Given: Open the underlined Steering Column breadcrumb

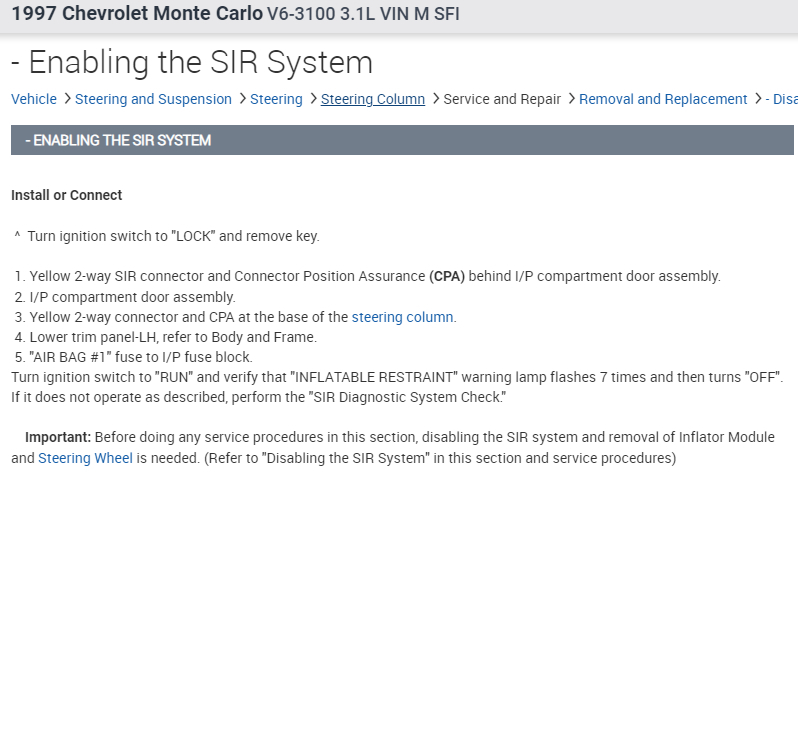Looking at the screenshot, I should pos(373,99).
